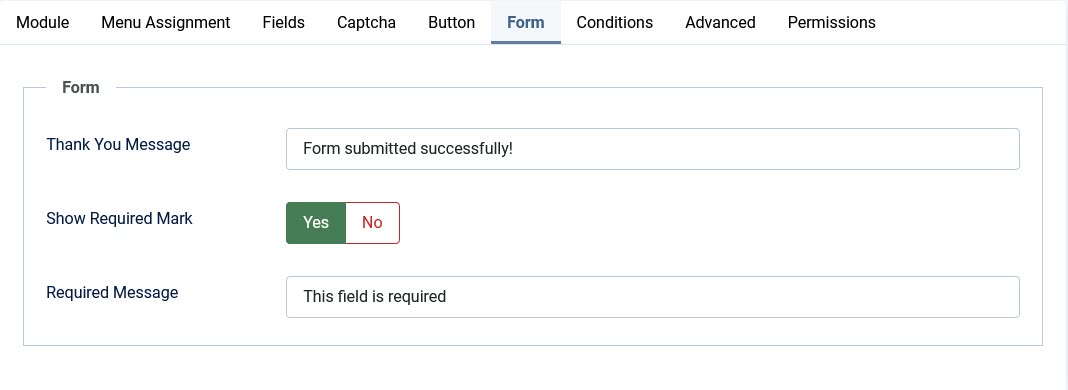Click the Form fieldset legend
The width and height of the screenshot is (1068, 390).
click(80, 87)
